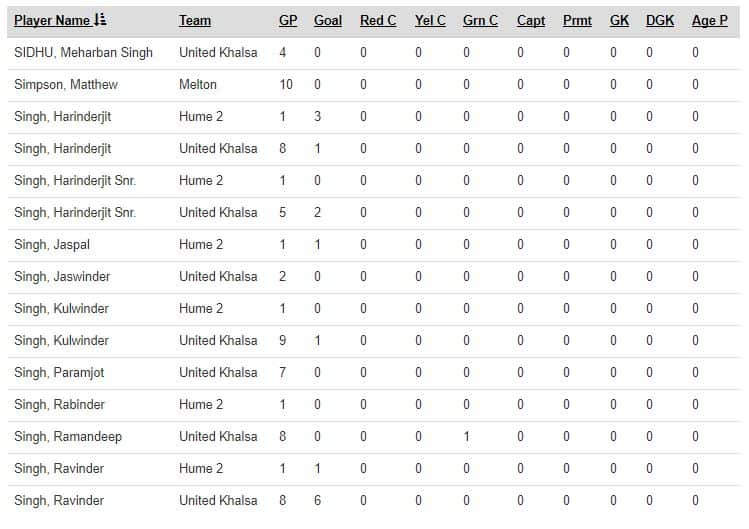Click the sort icon beside Player Name
This screenshot has width=749, height=529.
point(100,20)
